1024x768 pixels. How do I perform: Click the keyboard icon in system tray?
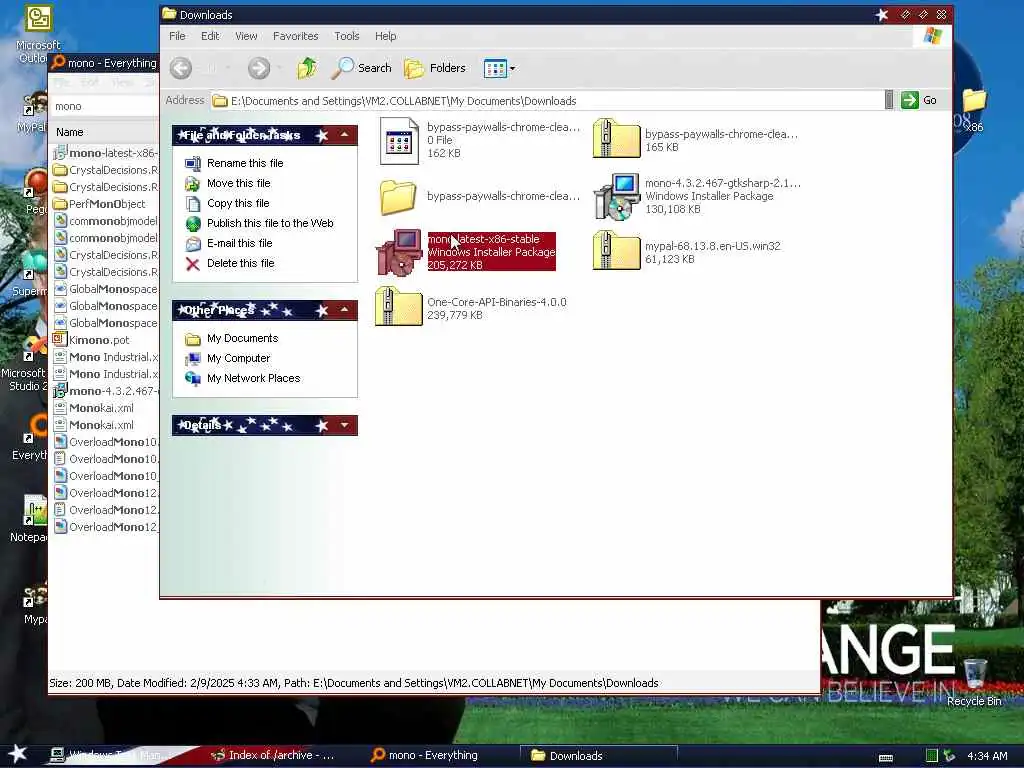pyautogui.click(x=886, y=757)
